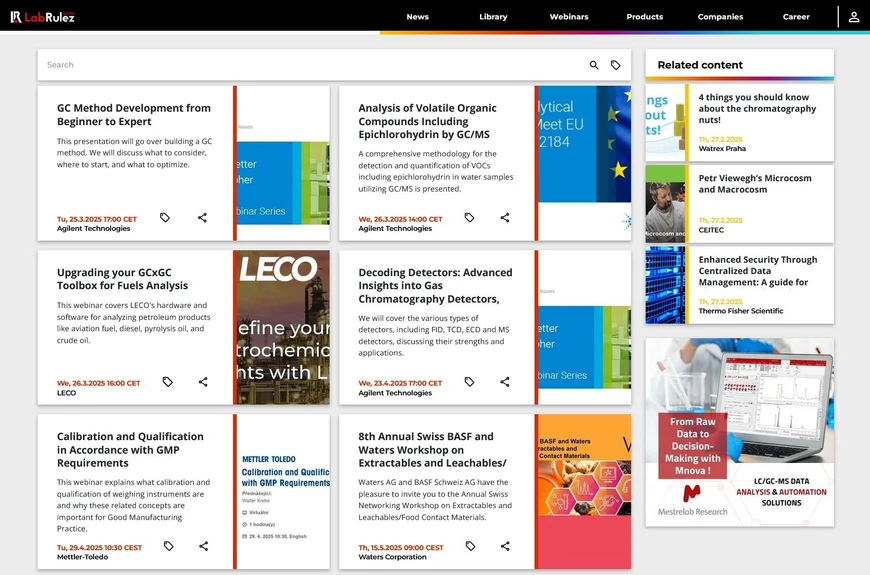Open the Library menu
Image resolution: width=870 pixels, height=575 pixels.
(493, 17)
